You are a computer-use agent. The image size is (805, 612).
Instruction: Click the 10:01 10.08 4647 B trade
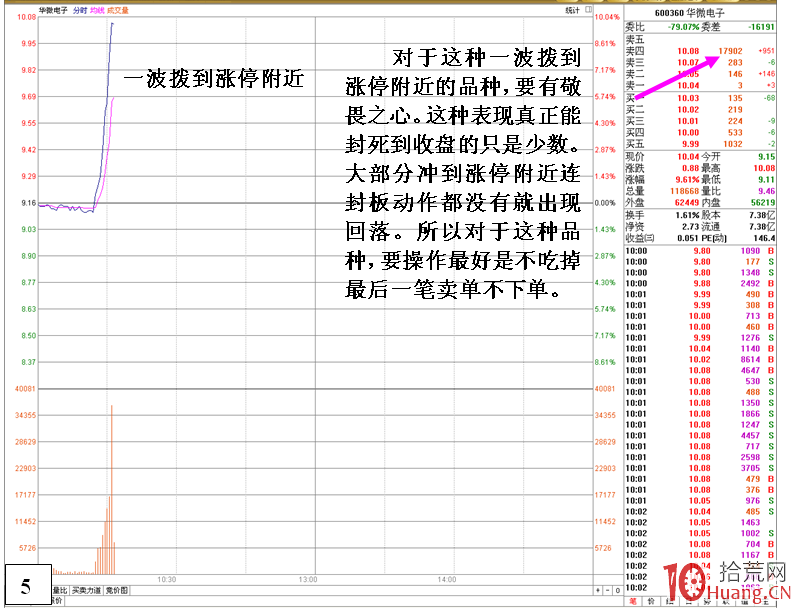coord(700,371)
